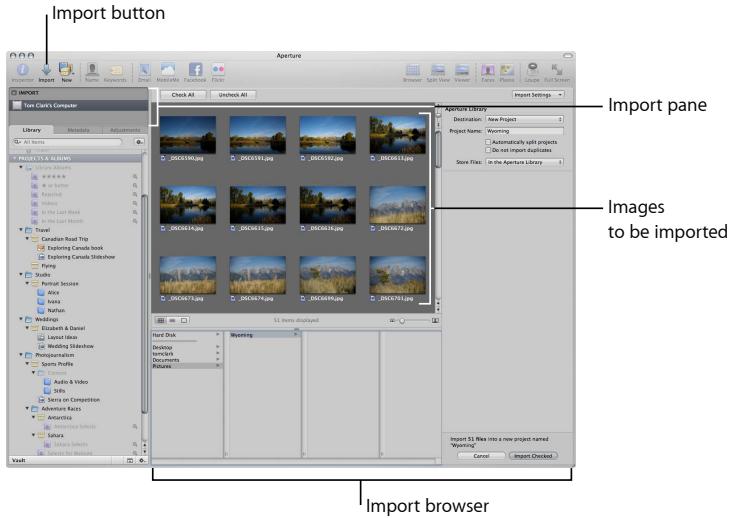Viewport: 732px width, 518px height.
Task: Enable Do not import duplicates checkbox
Action: [488, 150]
